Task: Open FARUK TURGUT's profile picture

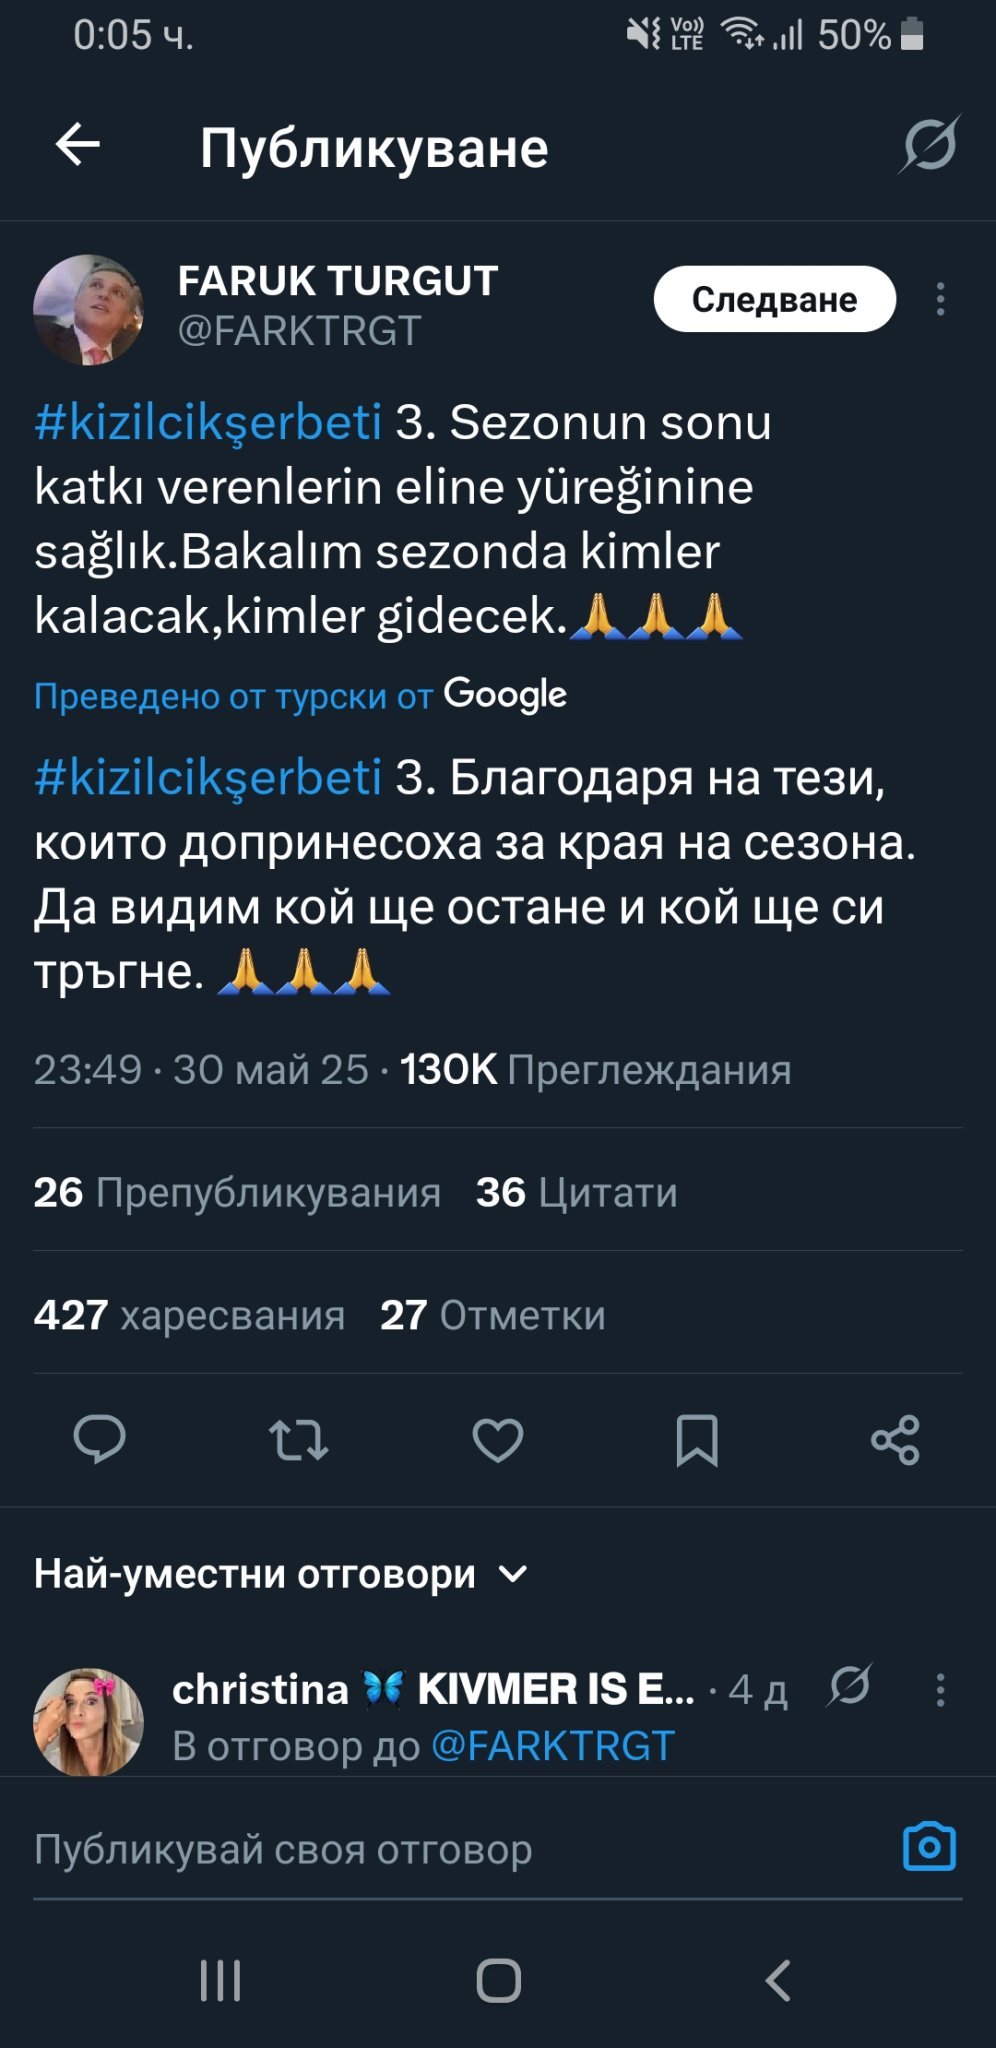Action: point(88,309)
